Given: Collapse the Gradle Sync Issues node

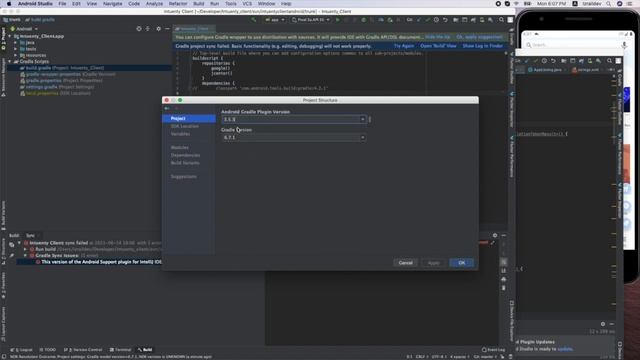Looking at the screenshot, I should pyautogui.click(x=25, y=256).
